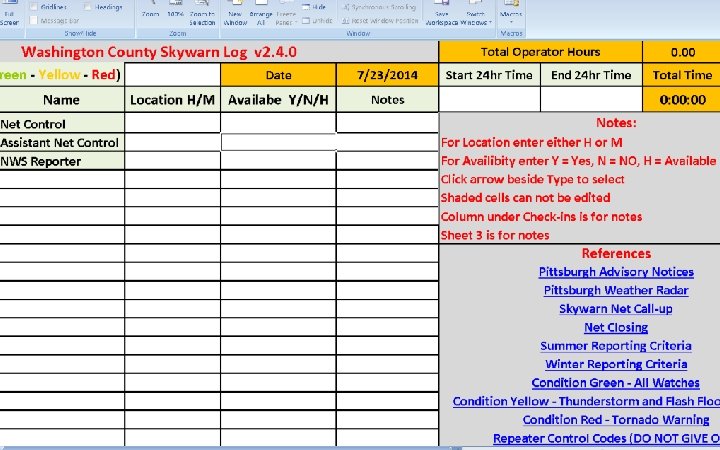Click the Notes column header cell
The height and width of the screenshot is (450, 720).
(388, 100)
